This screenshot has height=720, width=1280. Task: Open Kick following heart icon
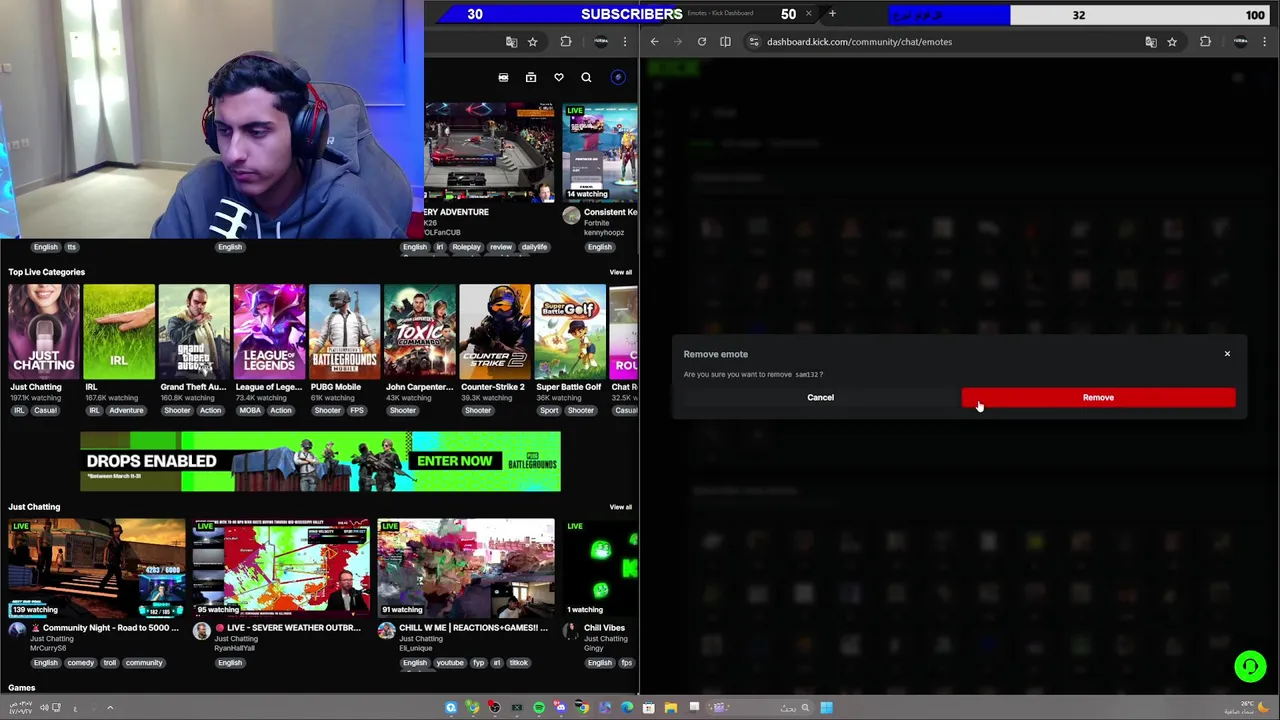coord(559,77)
